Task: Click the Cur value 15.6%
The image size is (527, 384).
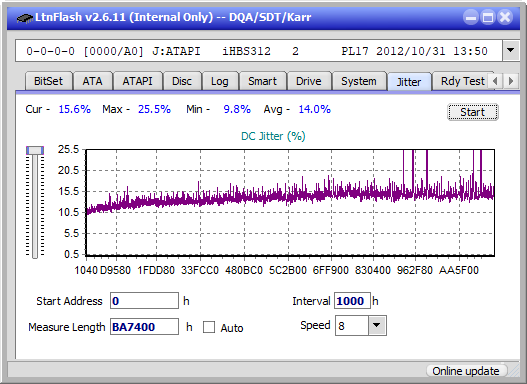Action: (75, 109)
